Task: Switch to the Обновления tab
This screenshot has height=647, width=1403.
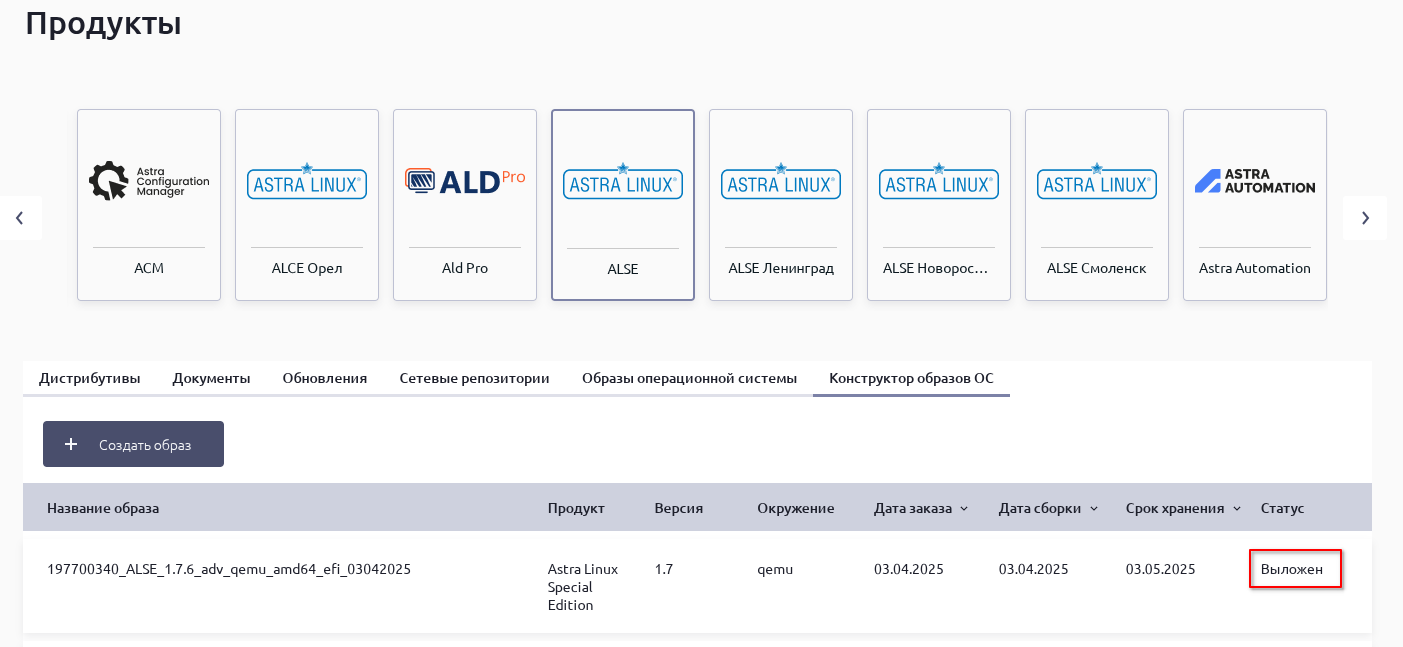Action: point(324,378)
